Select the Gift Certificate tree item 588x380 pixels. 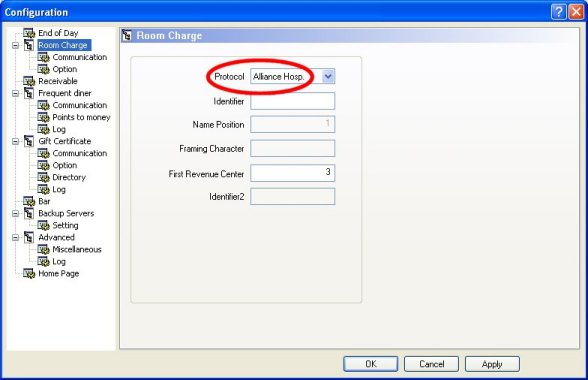point(64,141)
